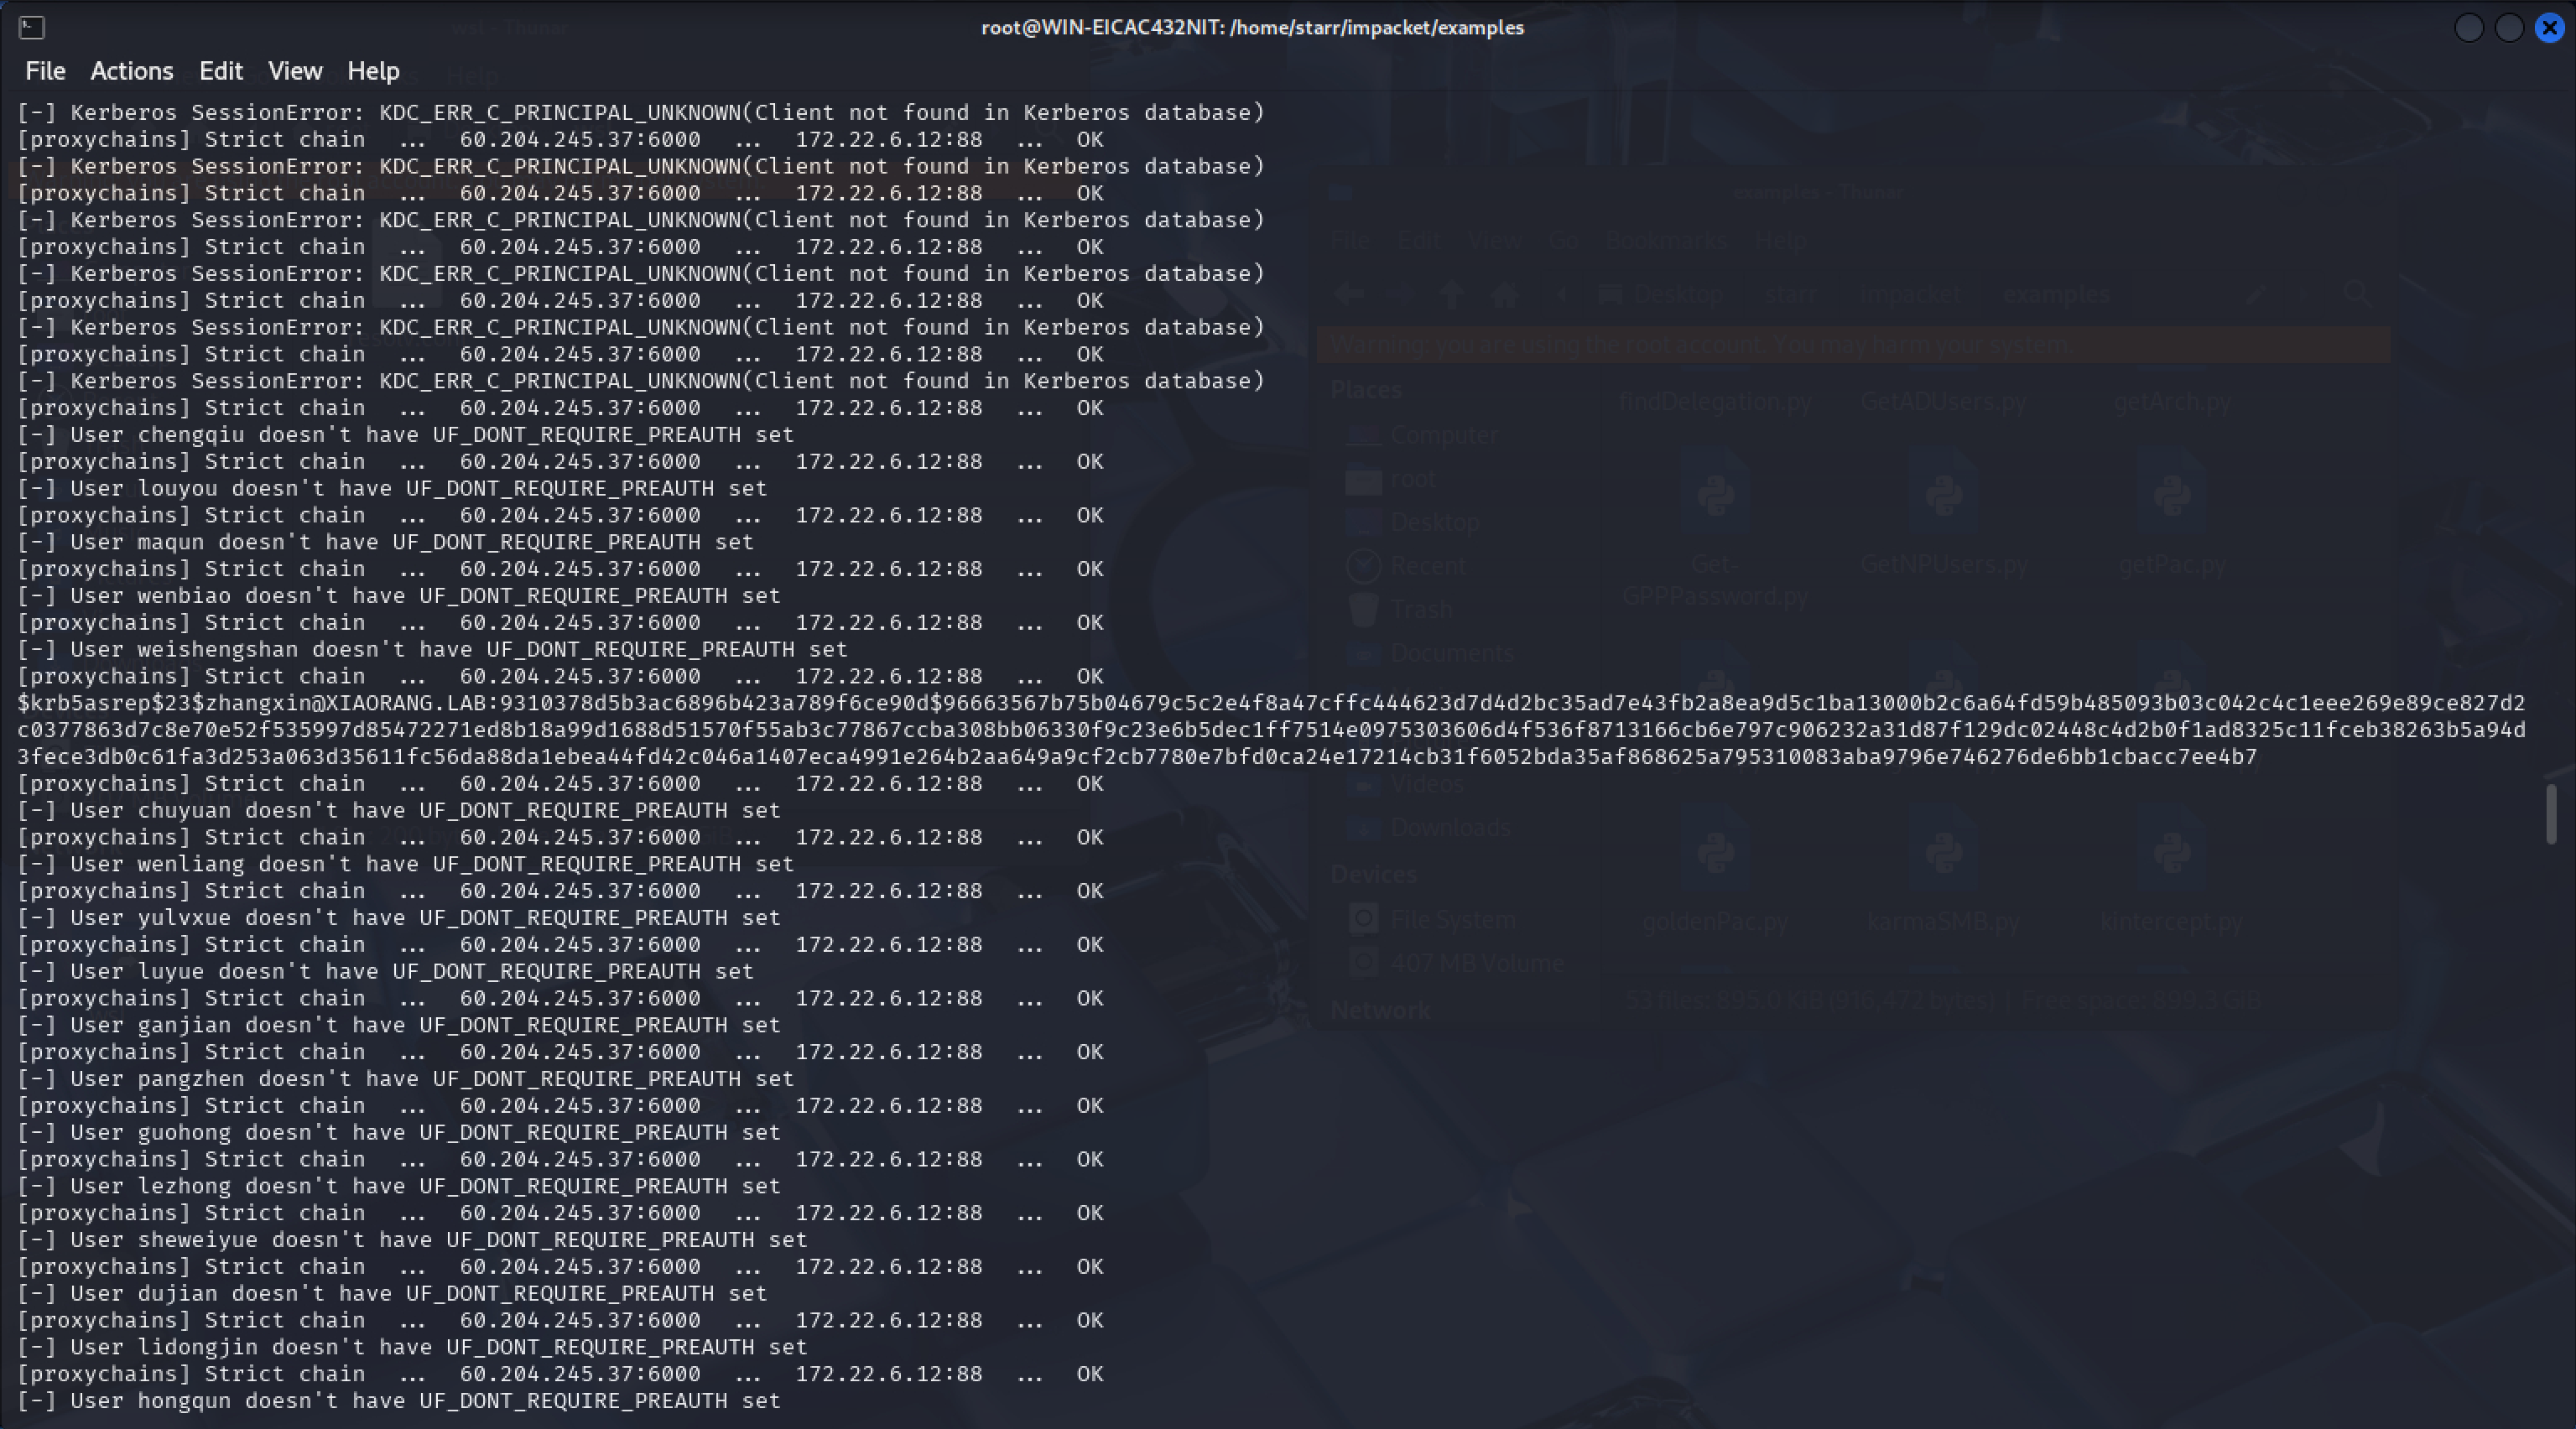Image resolution: width=2576 pixels, height=1429 pixels.
Task: Click the last line mentioning user hongqun
Action: coord(399,1401)
